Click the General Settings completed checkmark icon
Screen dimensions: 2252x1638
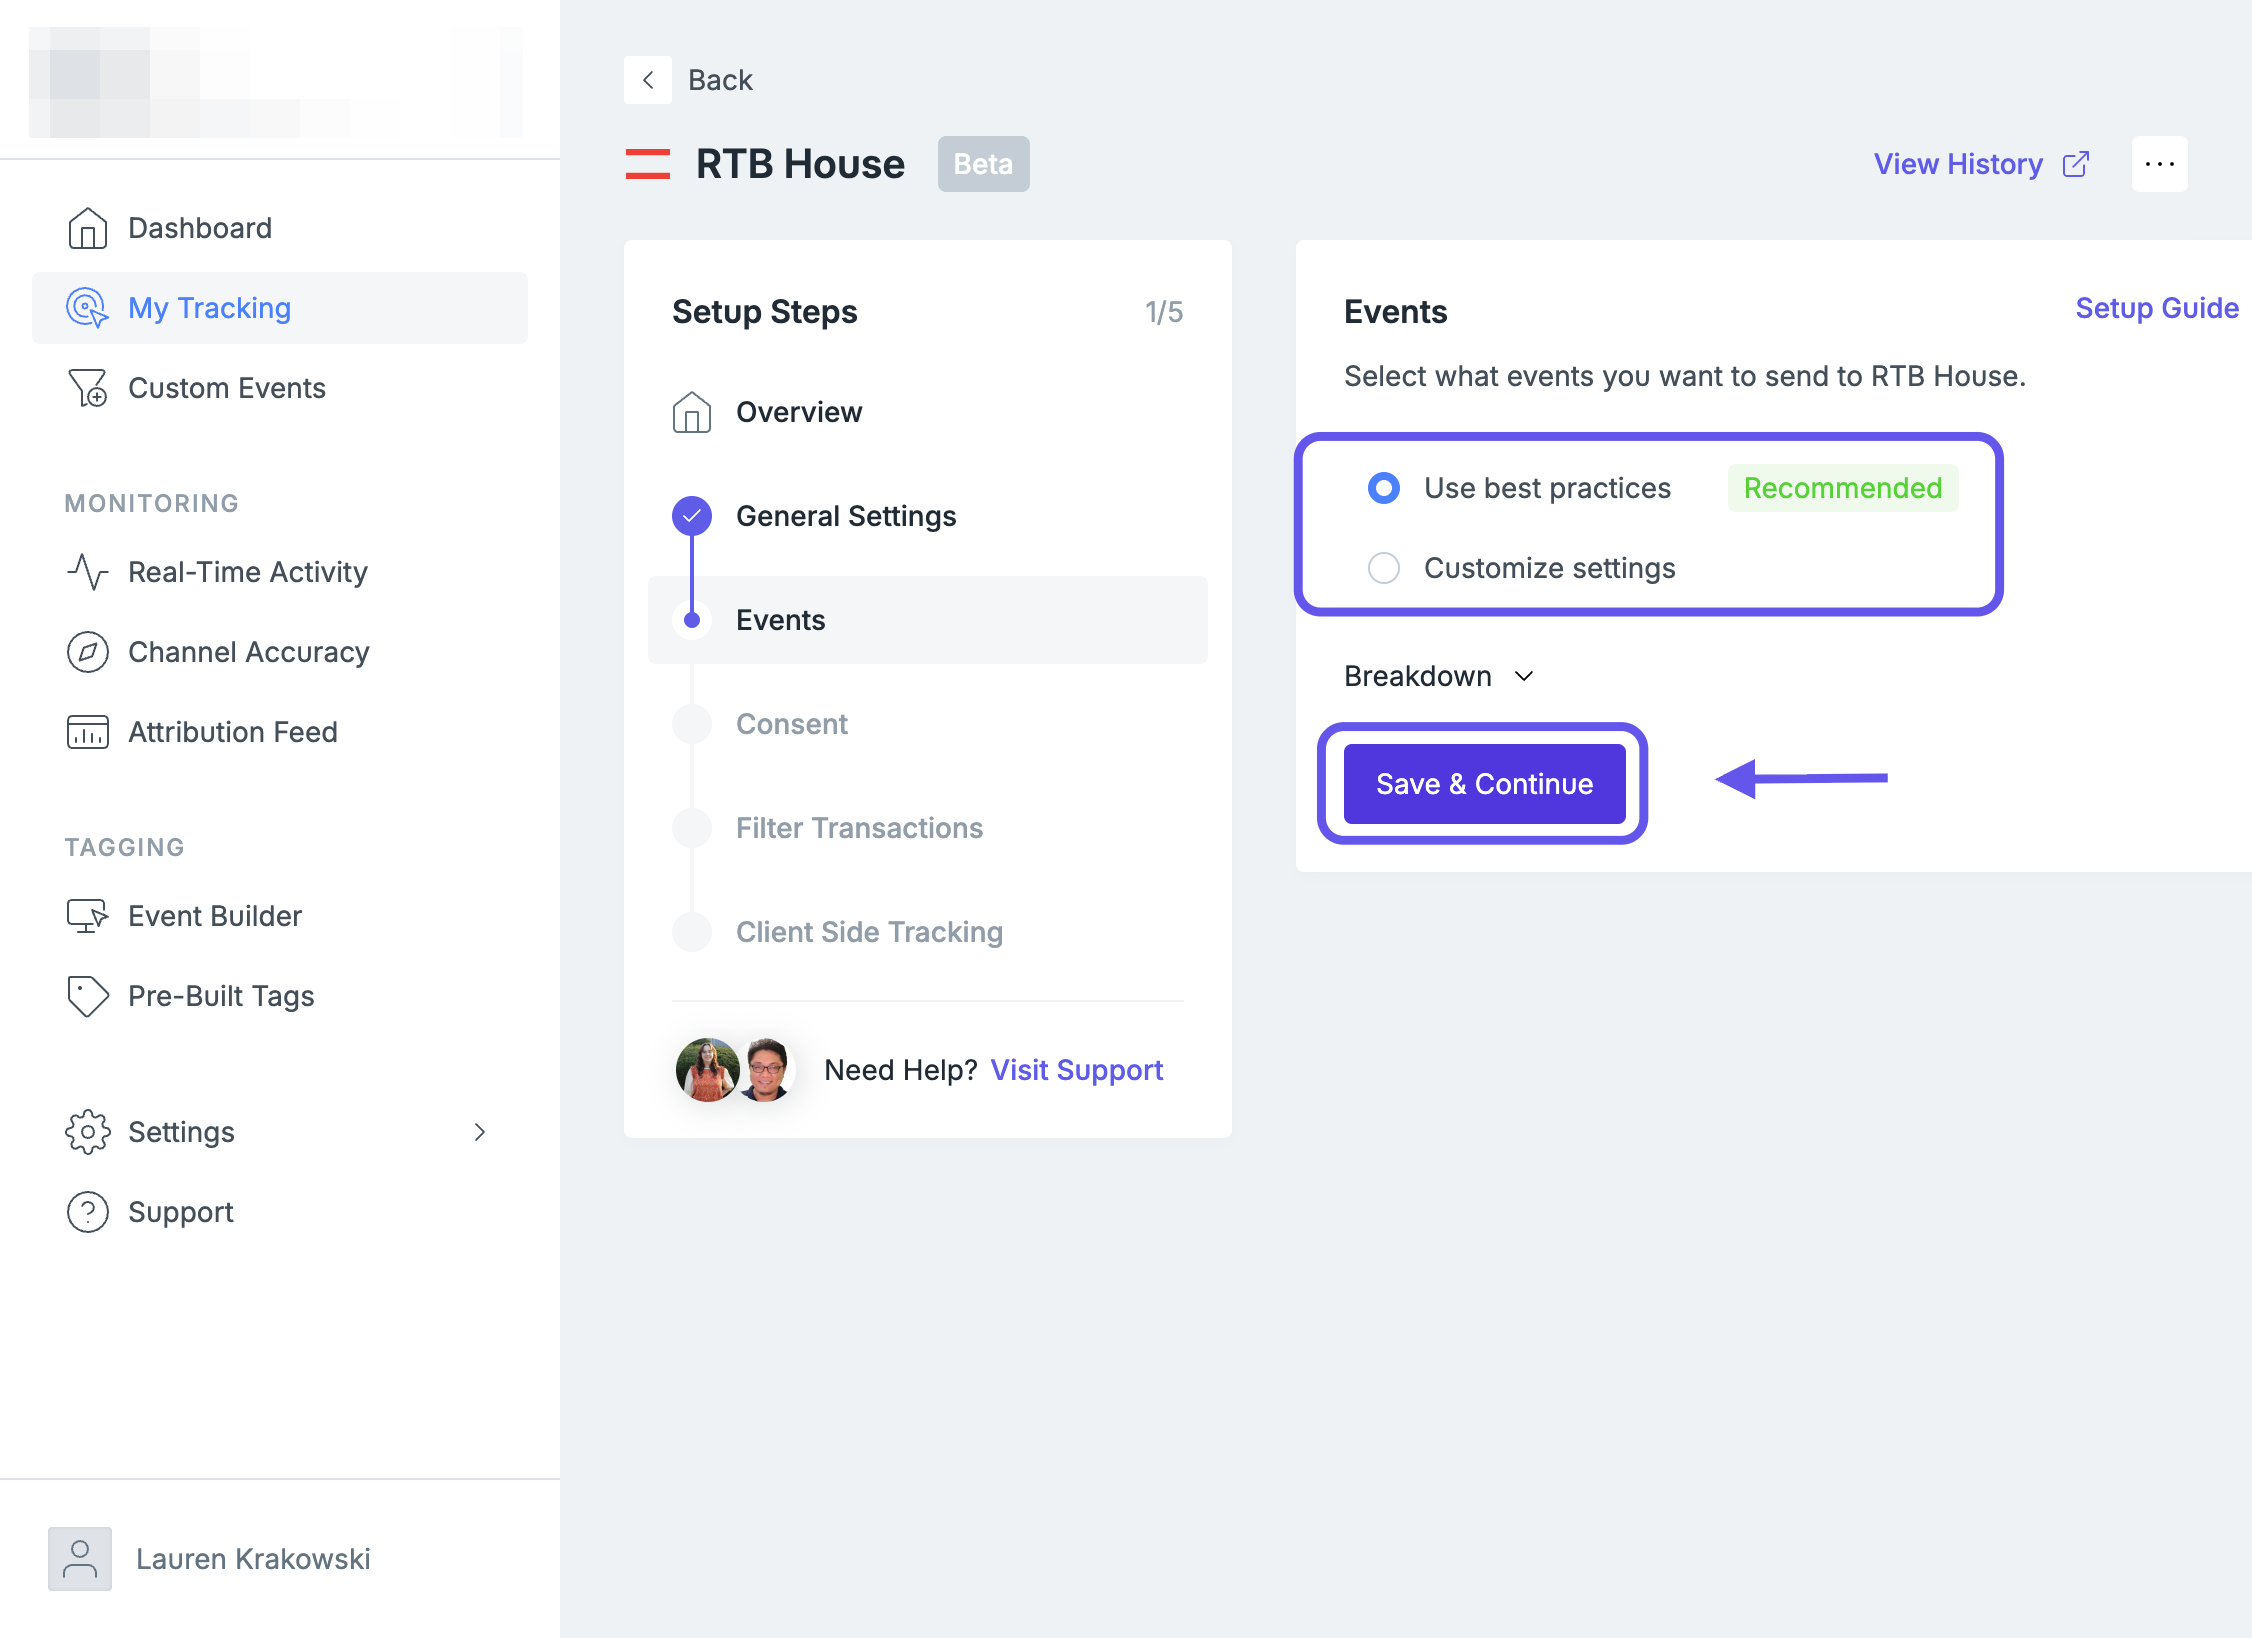[692, 516]
